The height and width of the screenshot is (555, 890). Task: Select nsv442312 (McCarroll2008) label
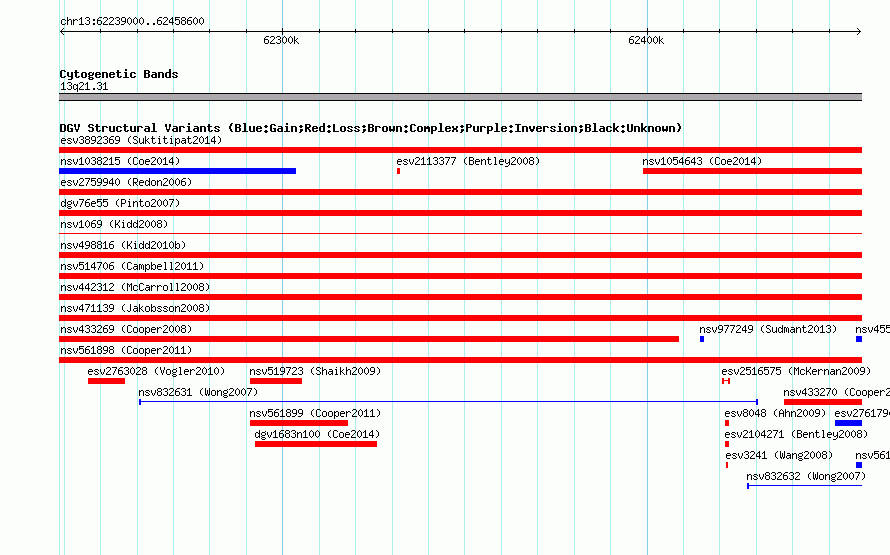point(135,287)
